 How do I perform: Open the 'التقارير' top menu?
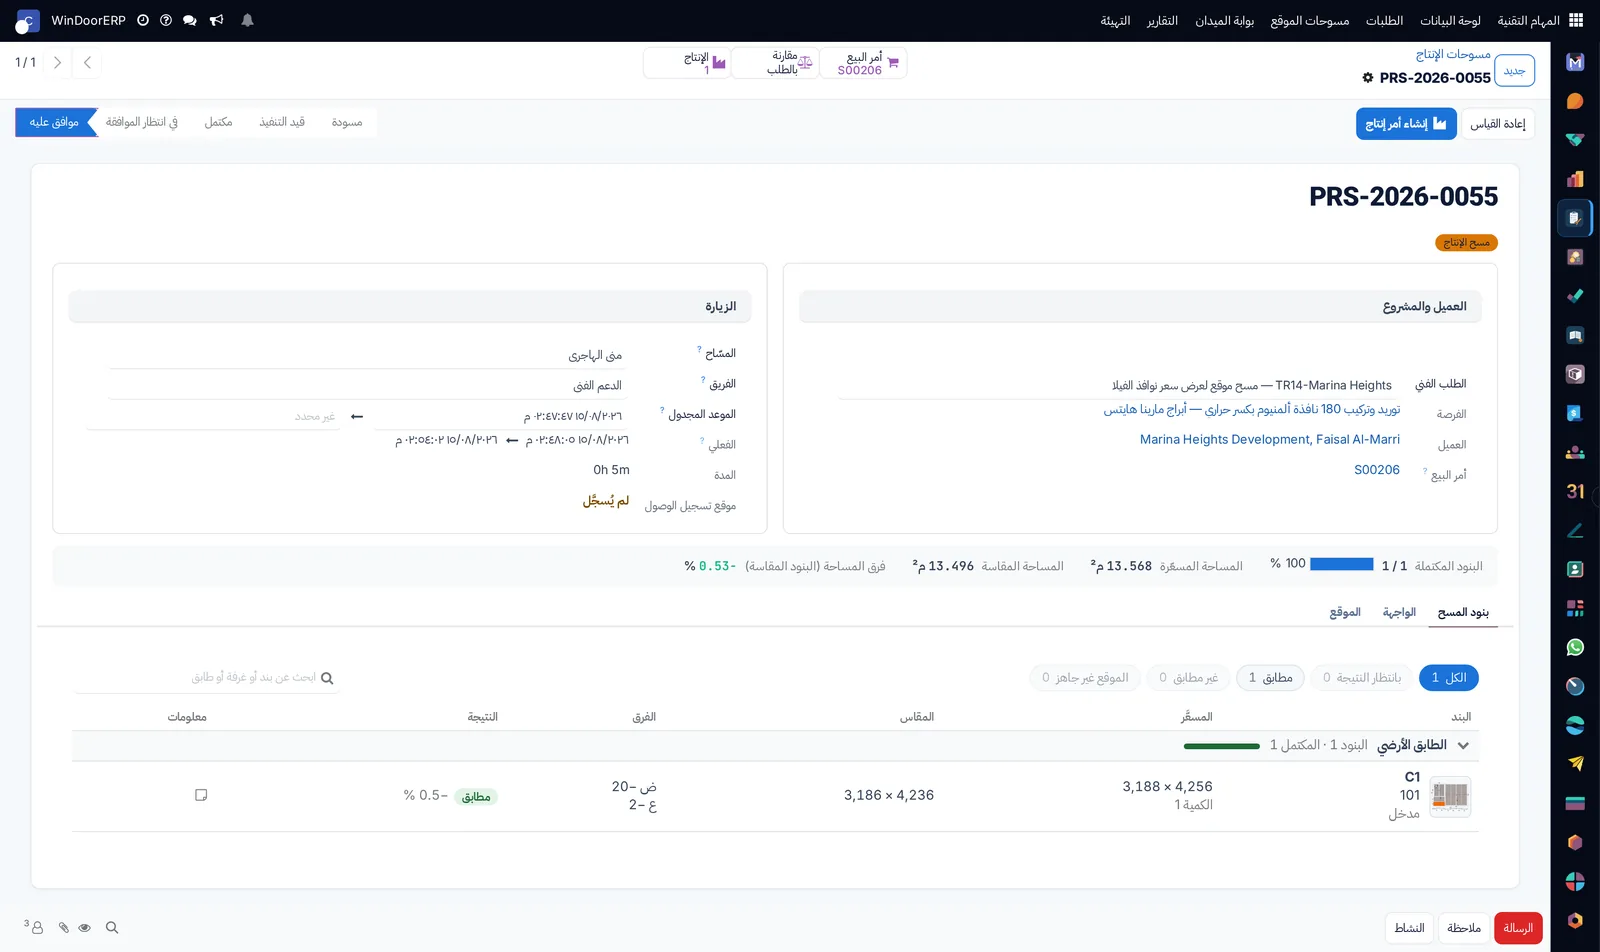pyautogui.click(x=1162, y=20)
